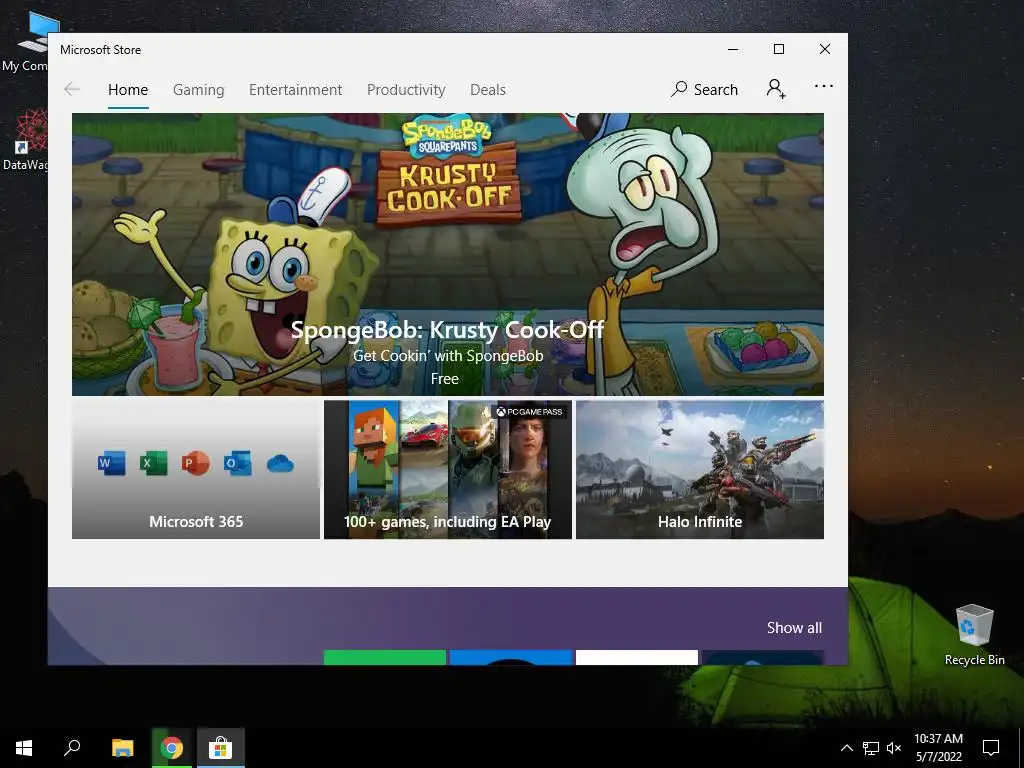Open the notification center icon

(991, 748)
